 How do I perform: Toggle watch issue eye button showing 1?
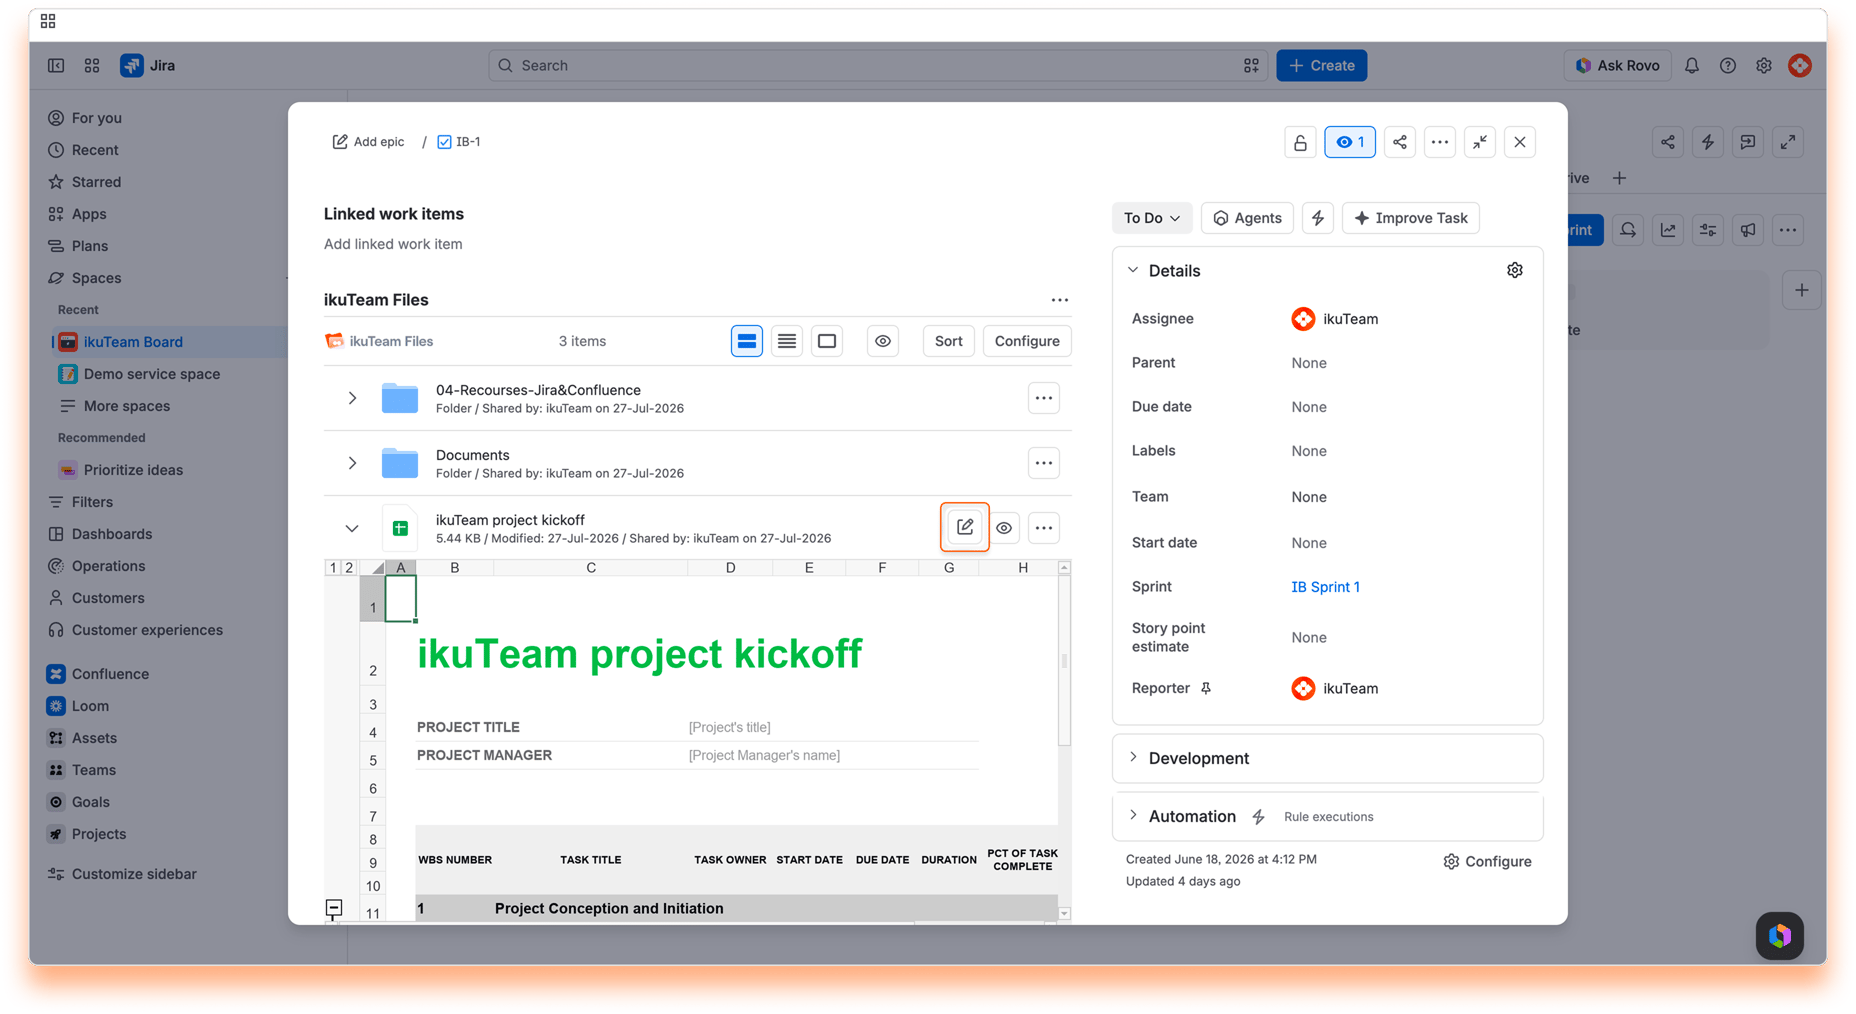[1349, 142]
